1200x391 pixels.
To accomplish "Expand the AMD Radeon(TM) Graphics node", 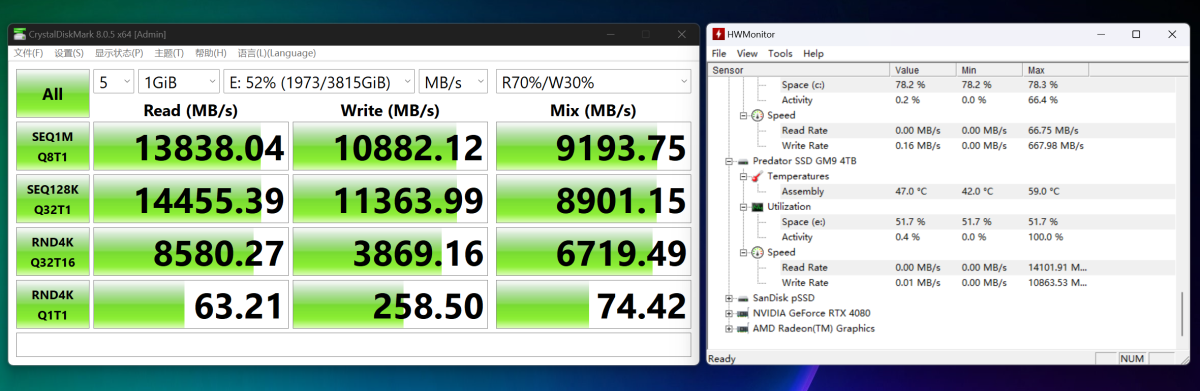I will pyautogui.click(x=729, y=328).
